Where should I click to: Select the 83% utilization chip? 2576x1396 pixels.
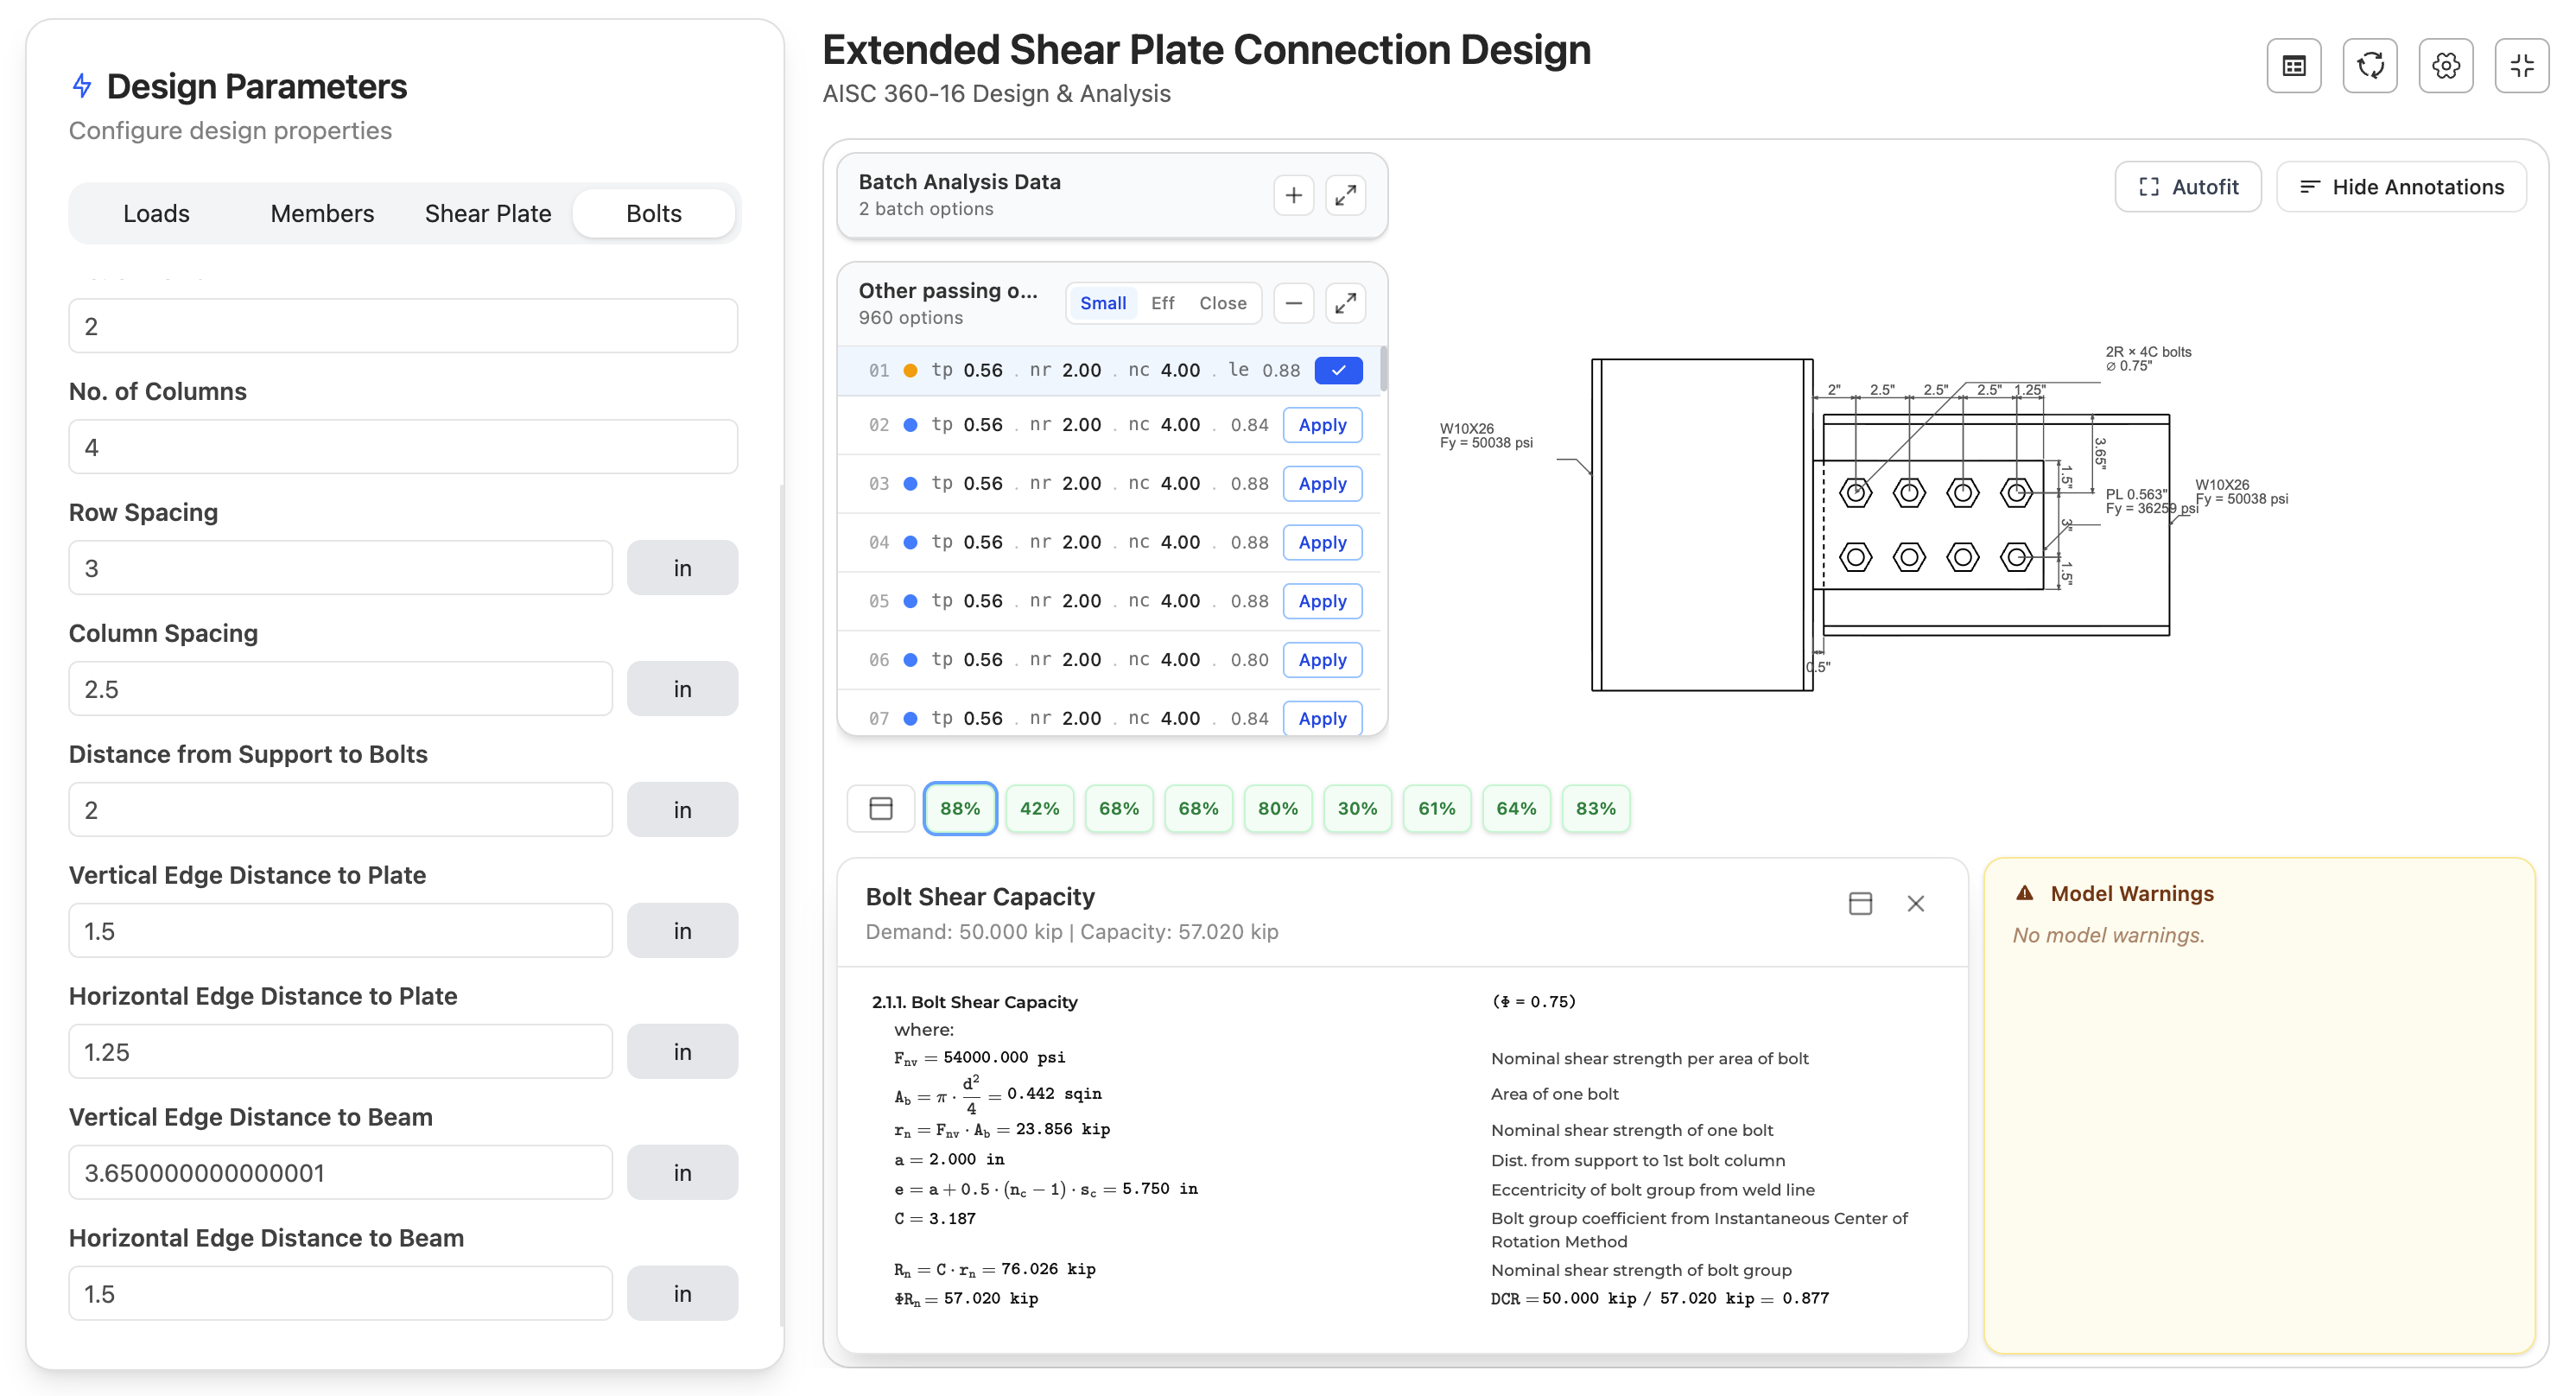click(x=1595, y=808)
